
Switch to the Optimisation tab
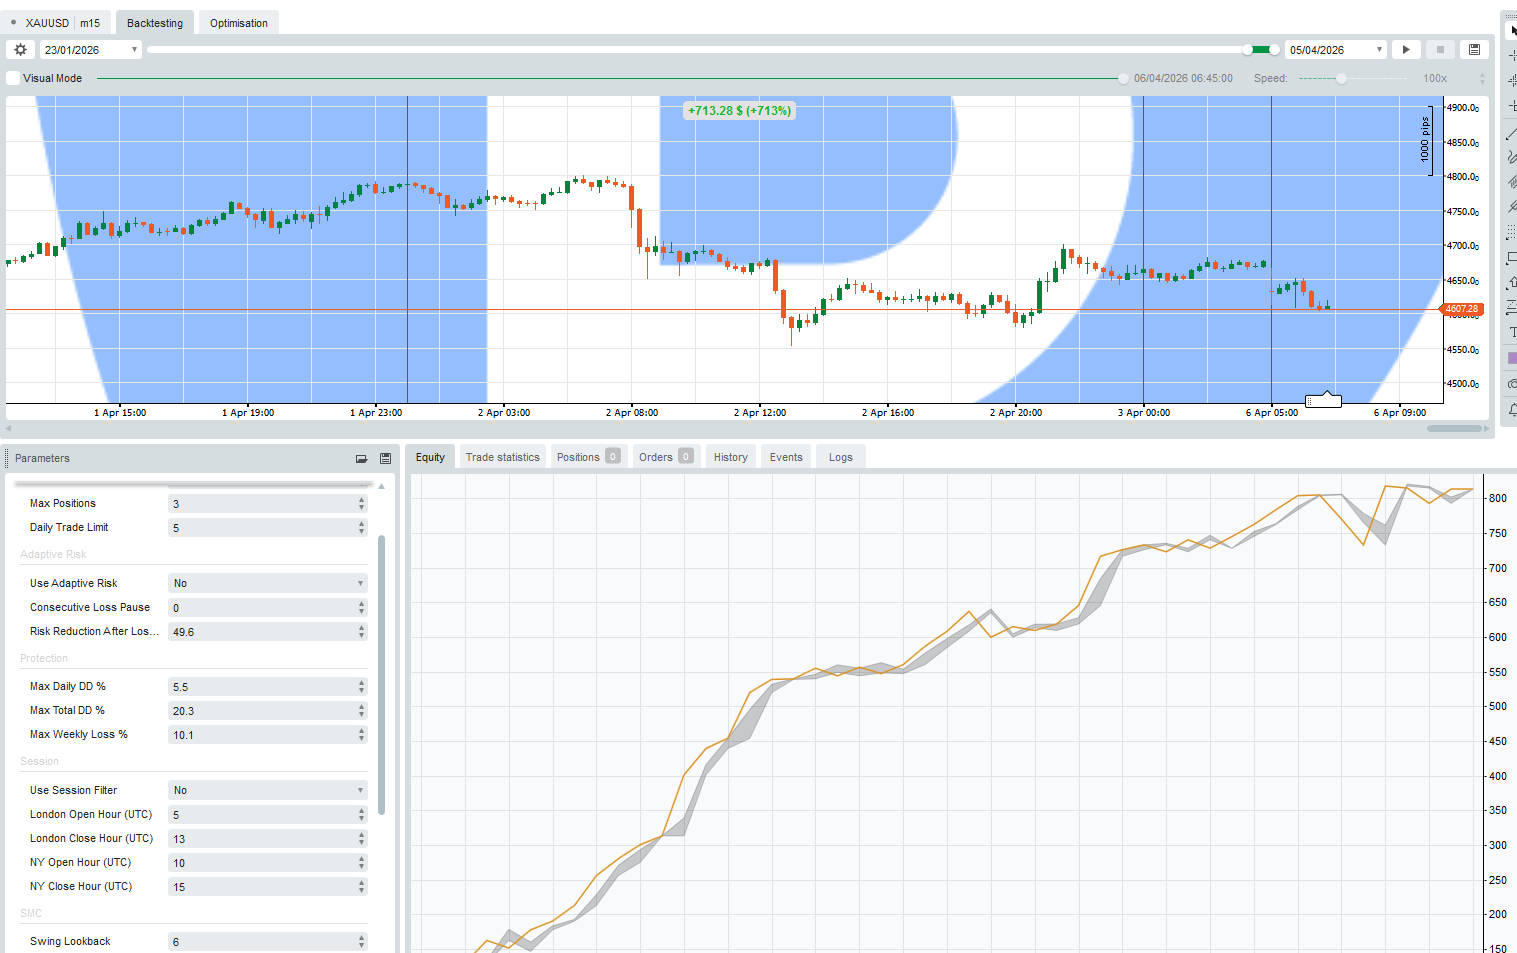click(238, 22)
